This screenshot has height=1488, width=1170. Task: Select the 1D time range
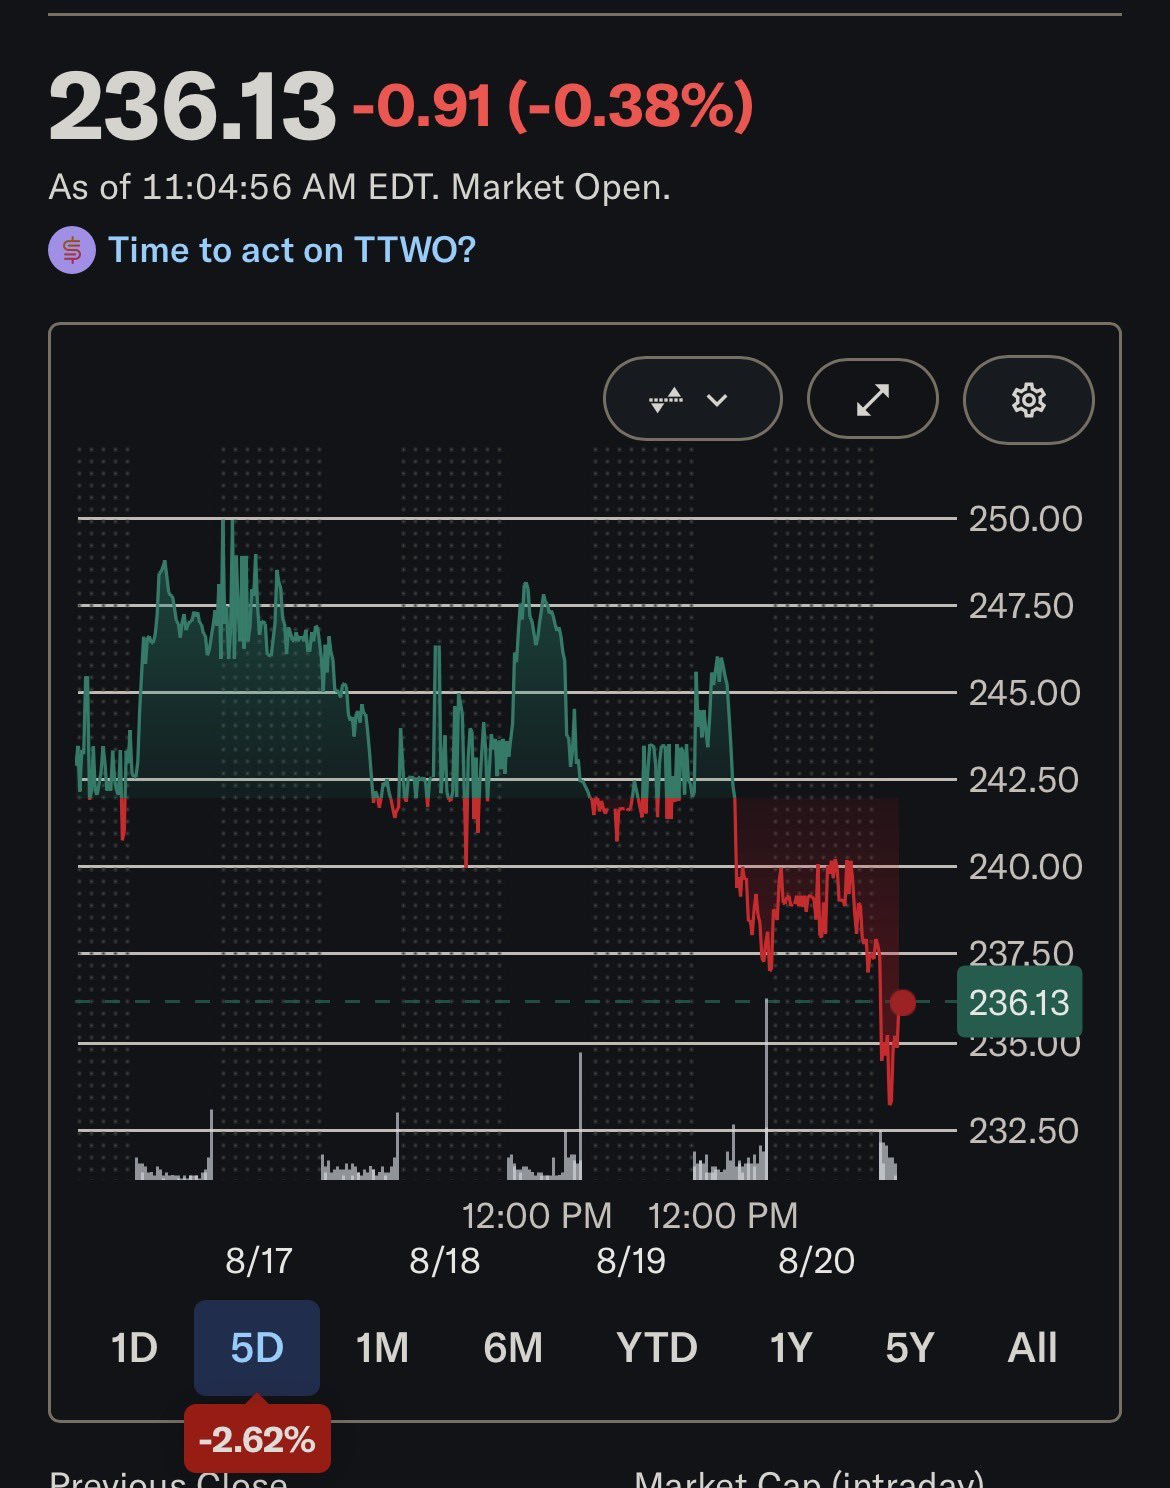pyautogui.click(x=134, y=1348)
